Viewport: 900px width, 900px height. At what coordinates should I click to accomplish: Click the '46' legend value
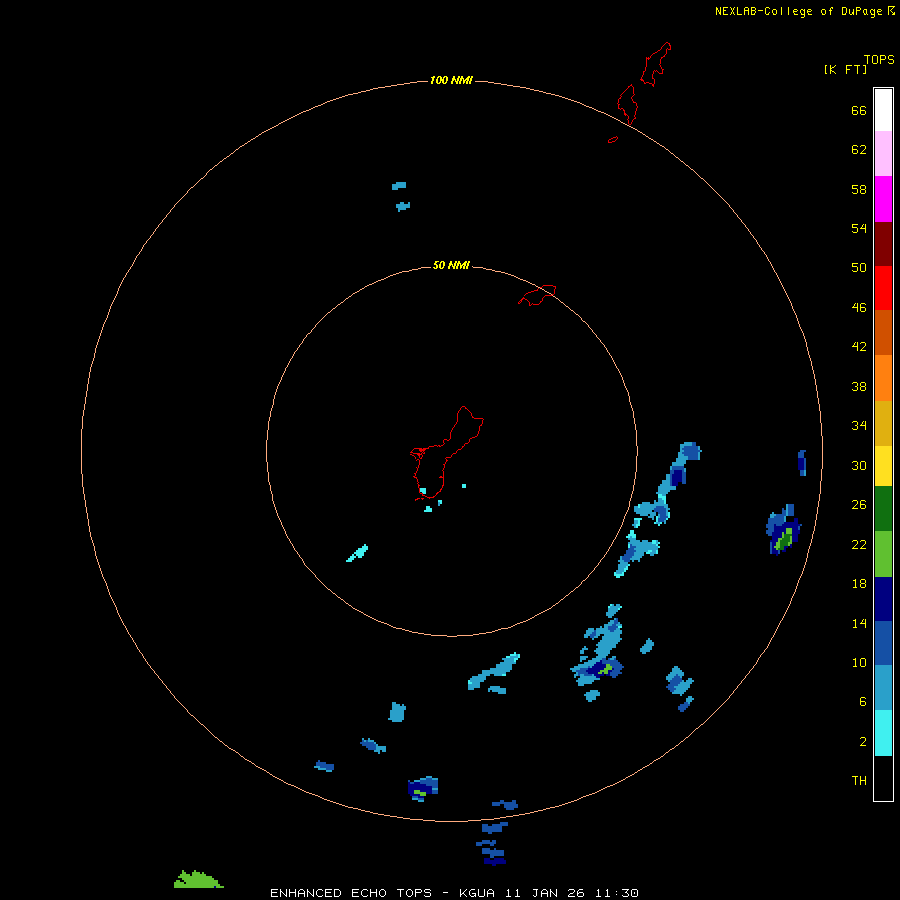pos(859,308)
